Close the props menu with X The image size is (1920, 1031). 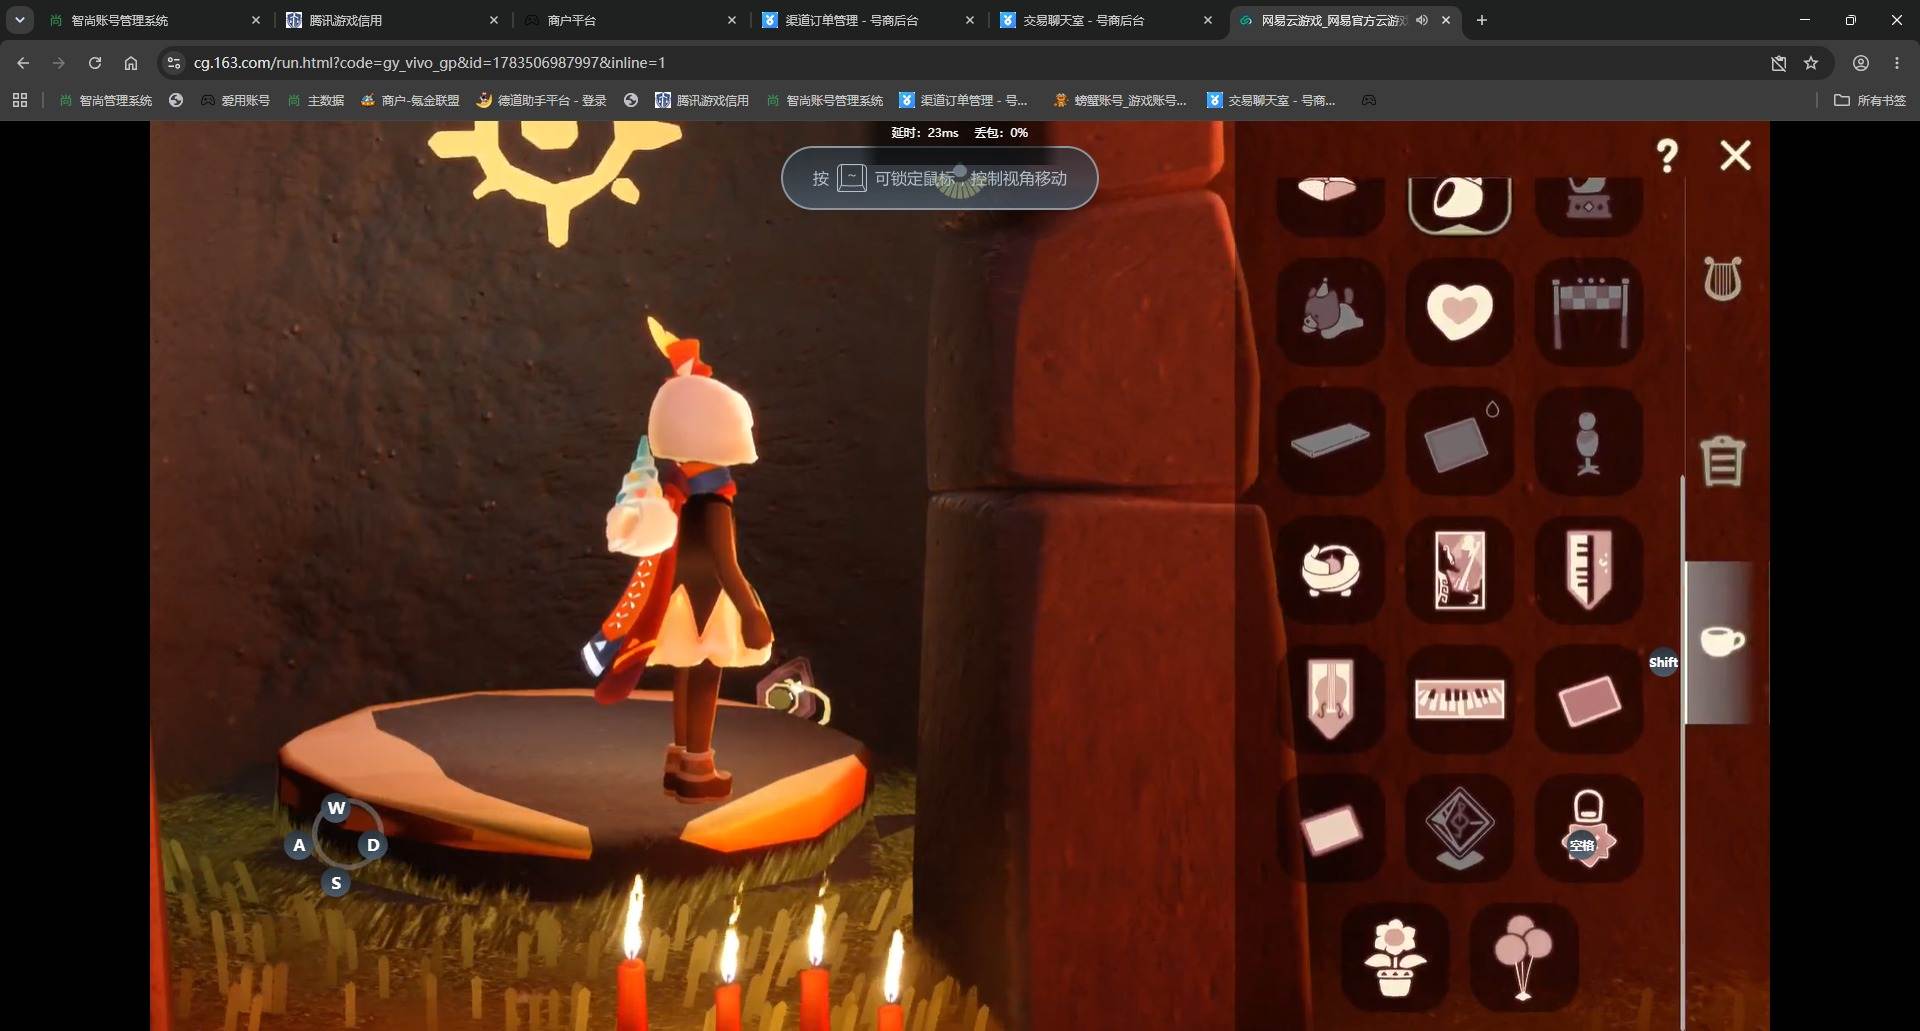(1735, 155)
